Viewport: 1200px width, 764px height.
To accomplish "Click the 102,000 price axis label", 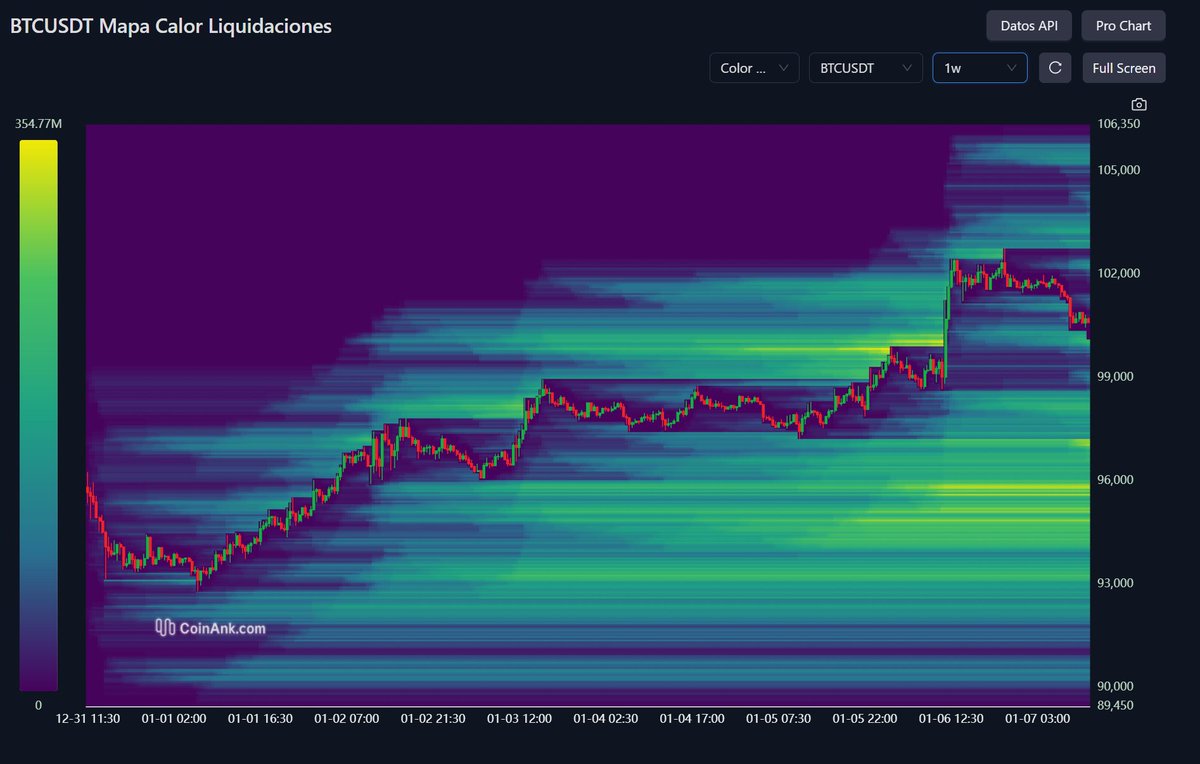I will (x=1119, y=272).
